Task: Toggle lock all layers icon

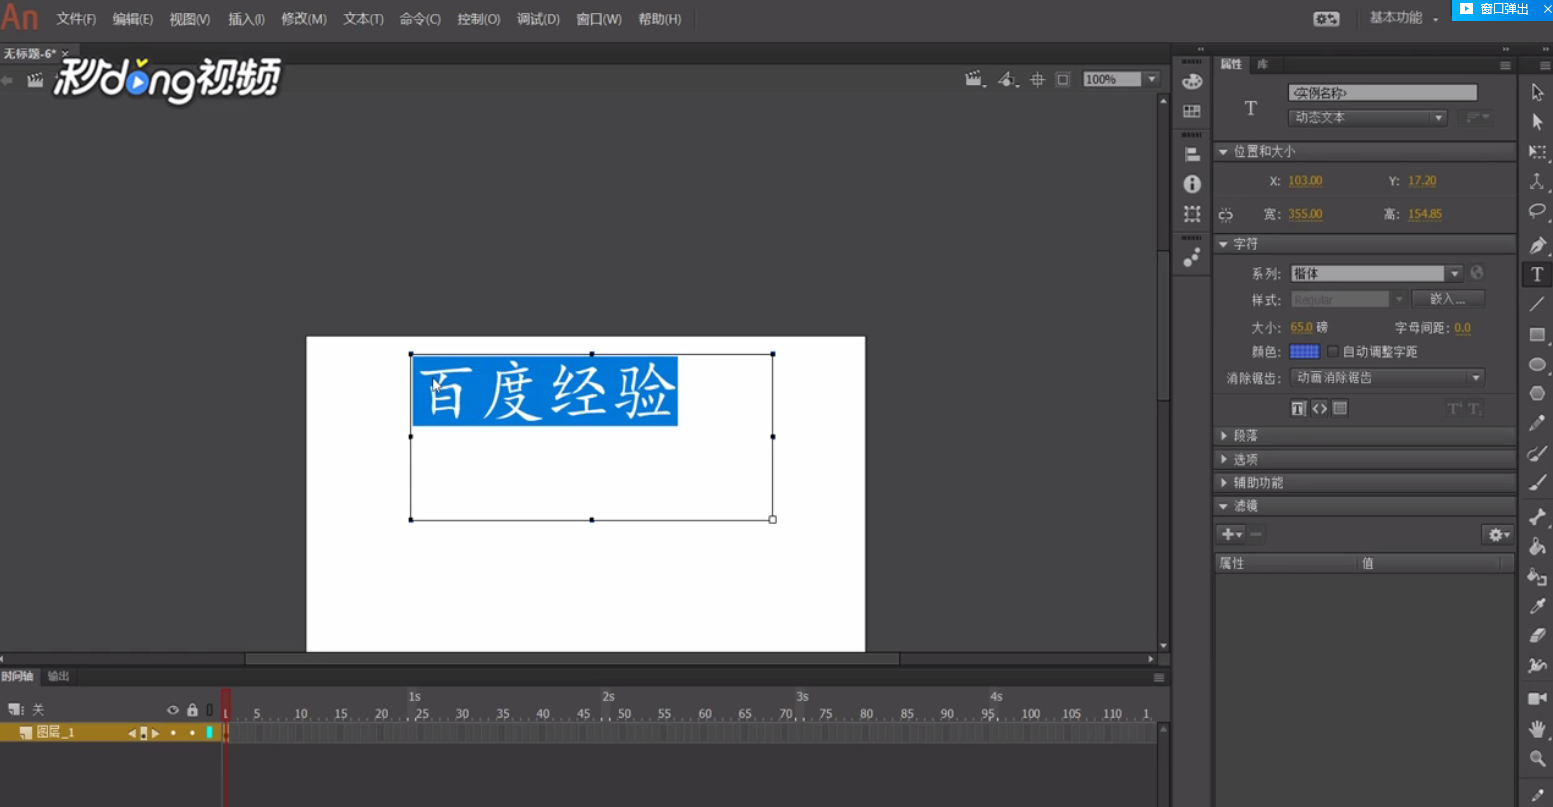Action: [x=192, y=710]
